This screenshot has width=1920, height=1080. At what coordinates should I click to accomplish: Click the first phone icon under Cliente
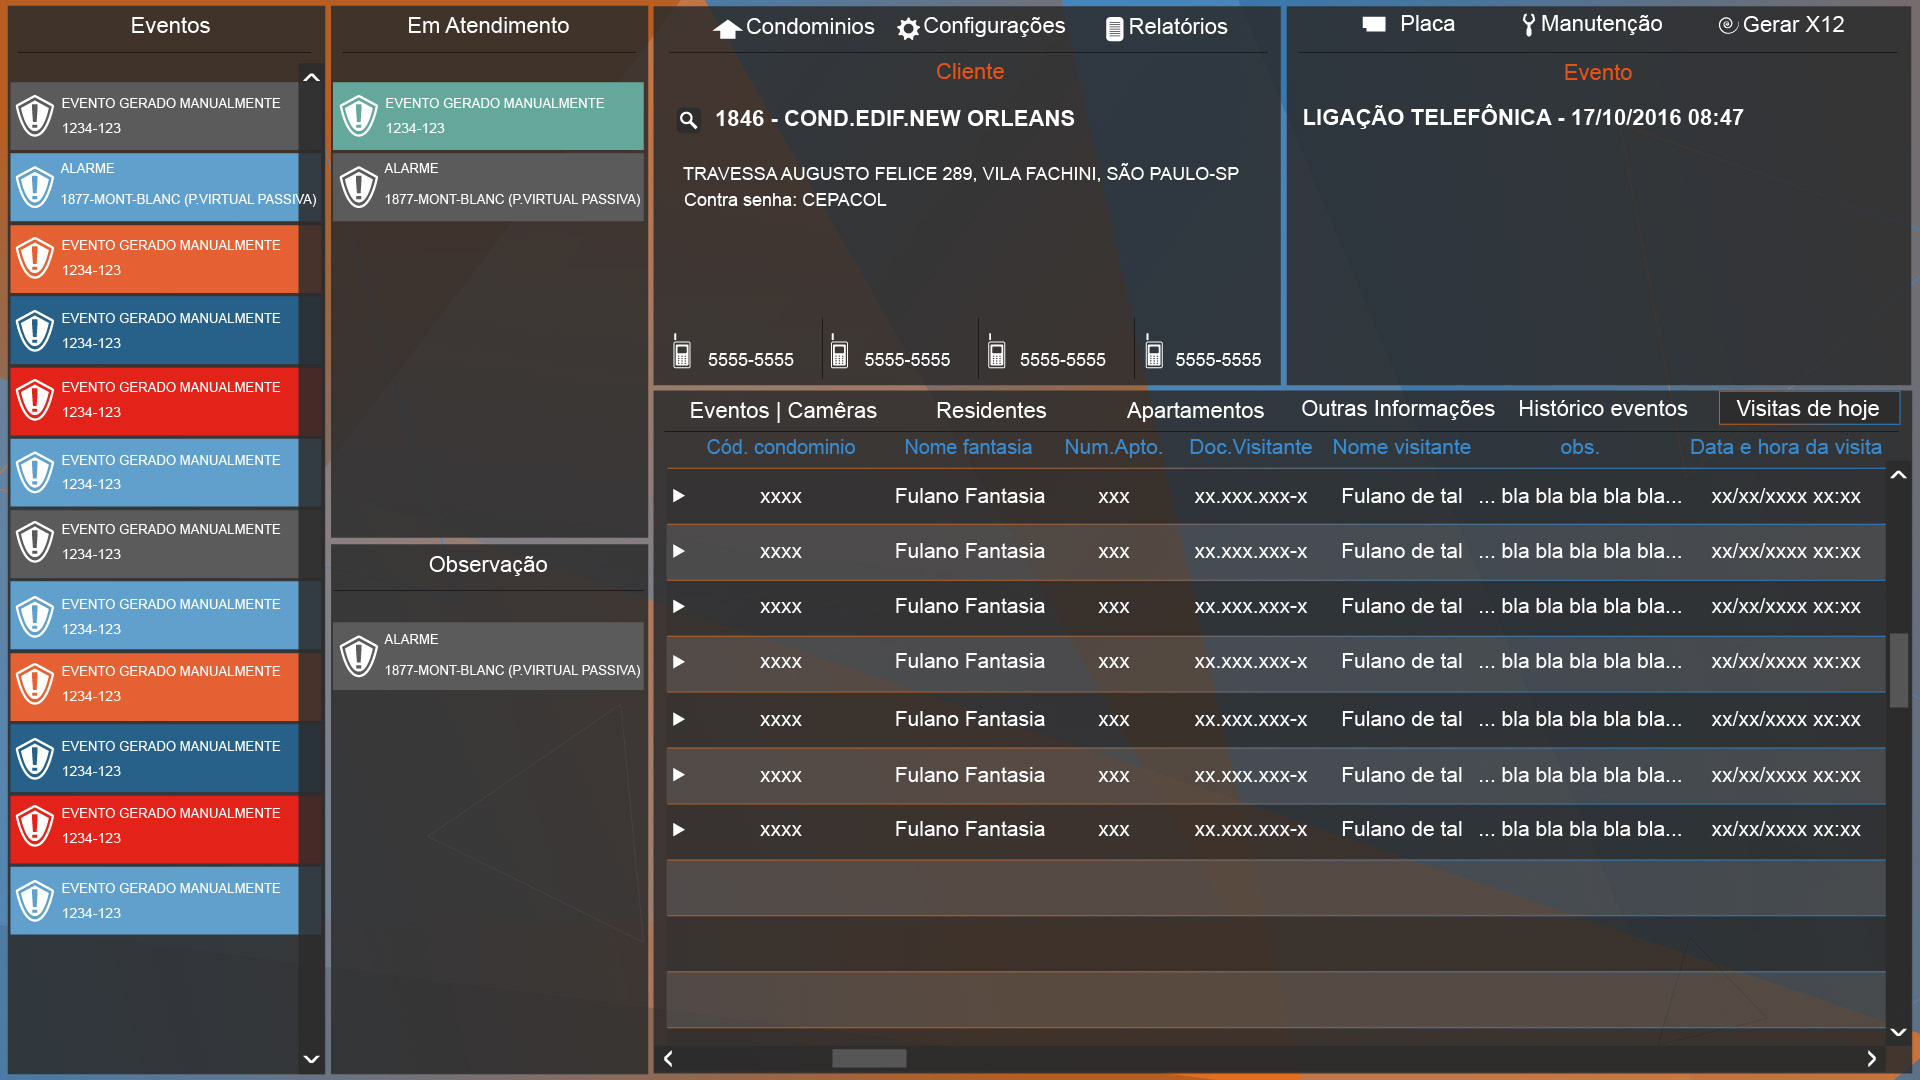(682, 352)
